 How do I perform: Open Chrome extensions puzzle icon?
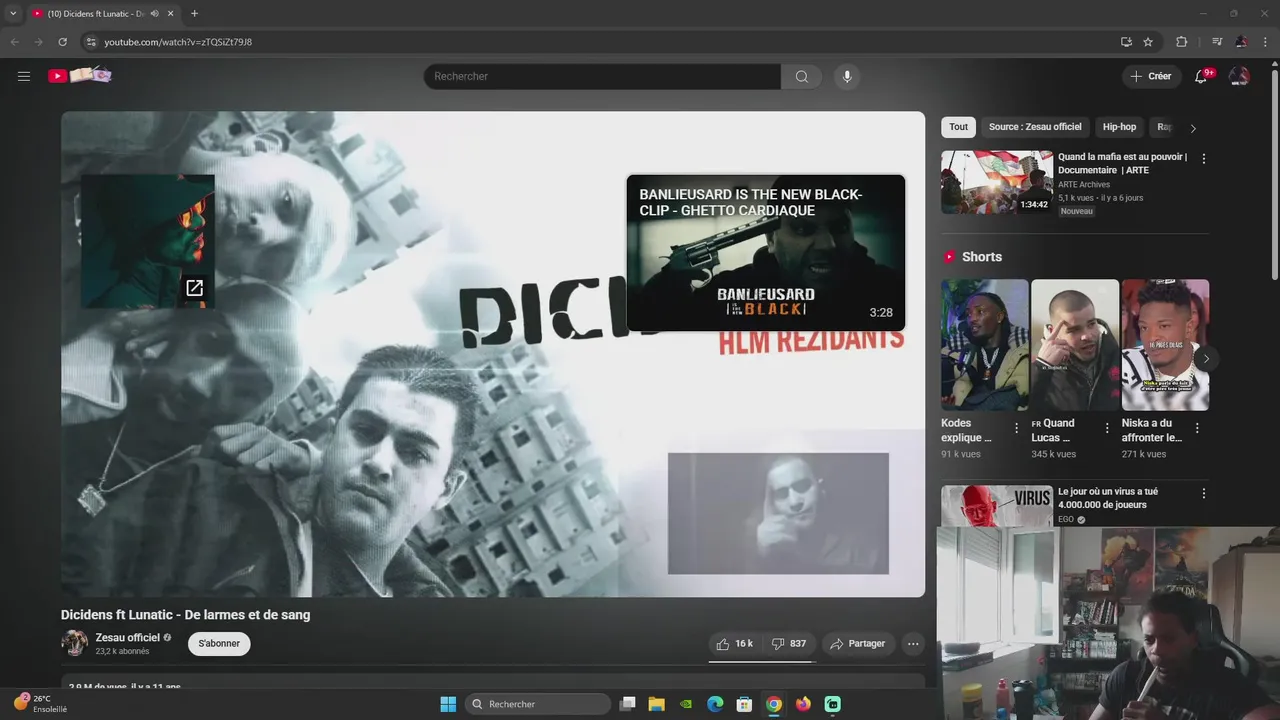coord(1182,42)
